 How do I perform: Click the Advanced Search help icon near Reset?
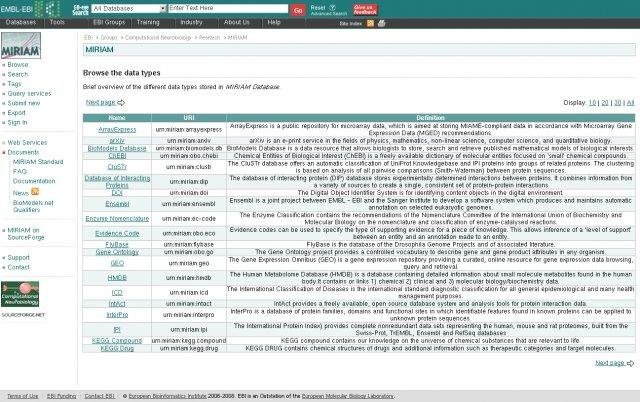(x=332, y=7)
